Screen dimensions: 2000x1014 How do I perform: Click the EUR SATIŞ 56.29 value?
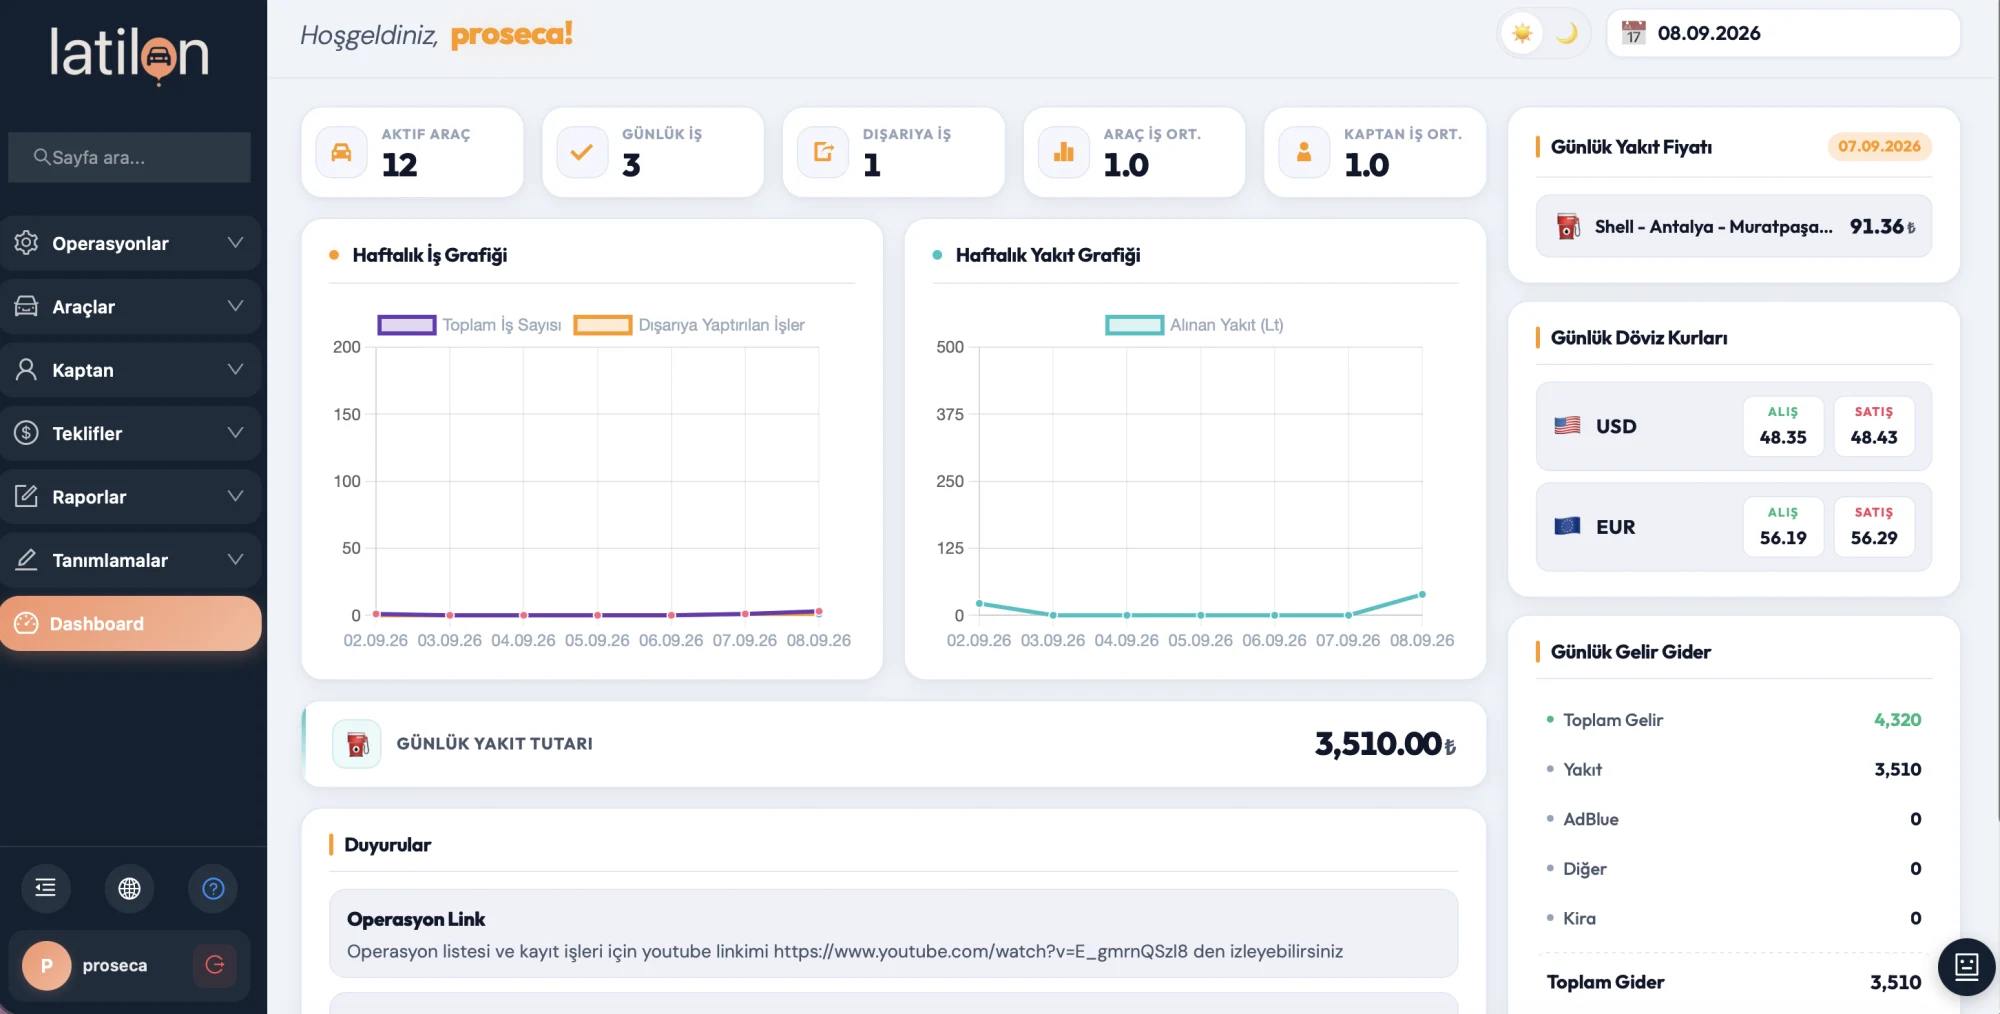(1874, 538)
